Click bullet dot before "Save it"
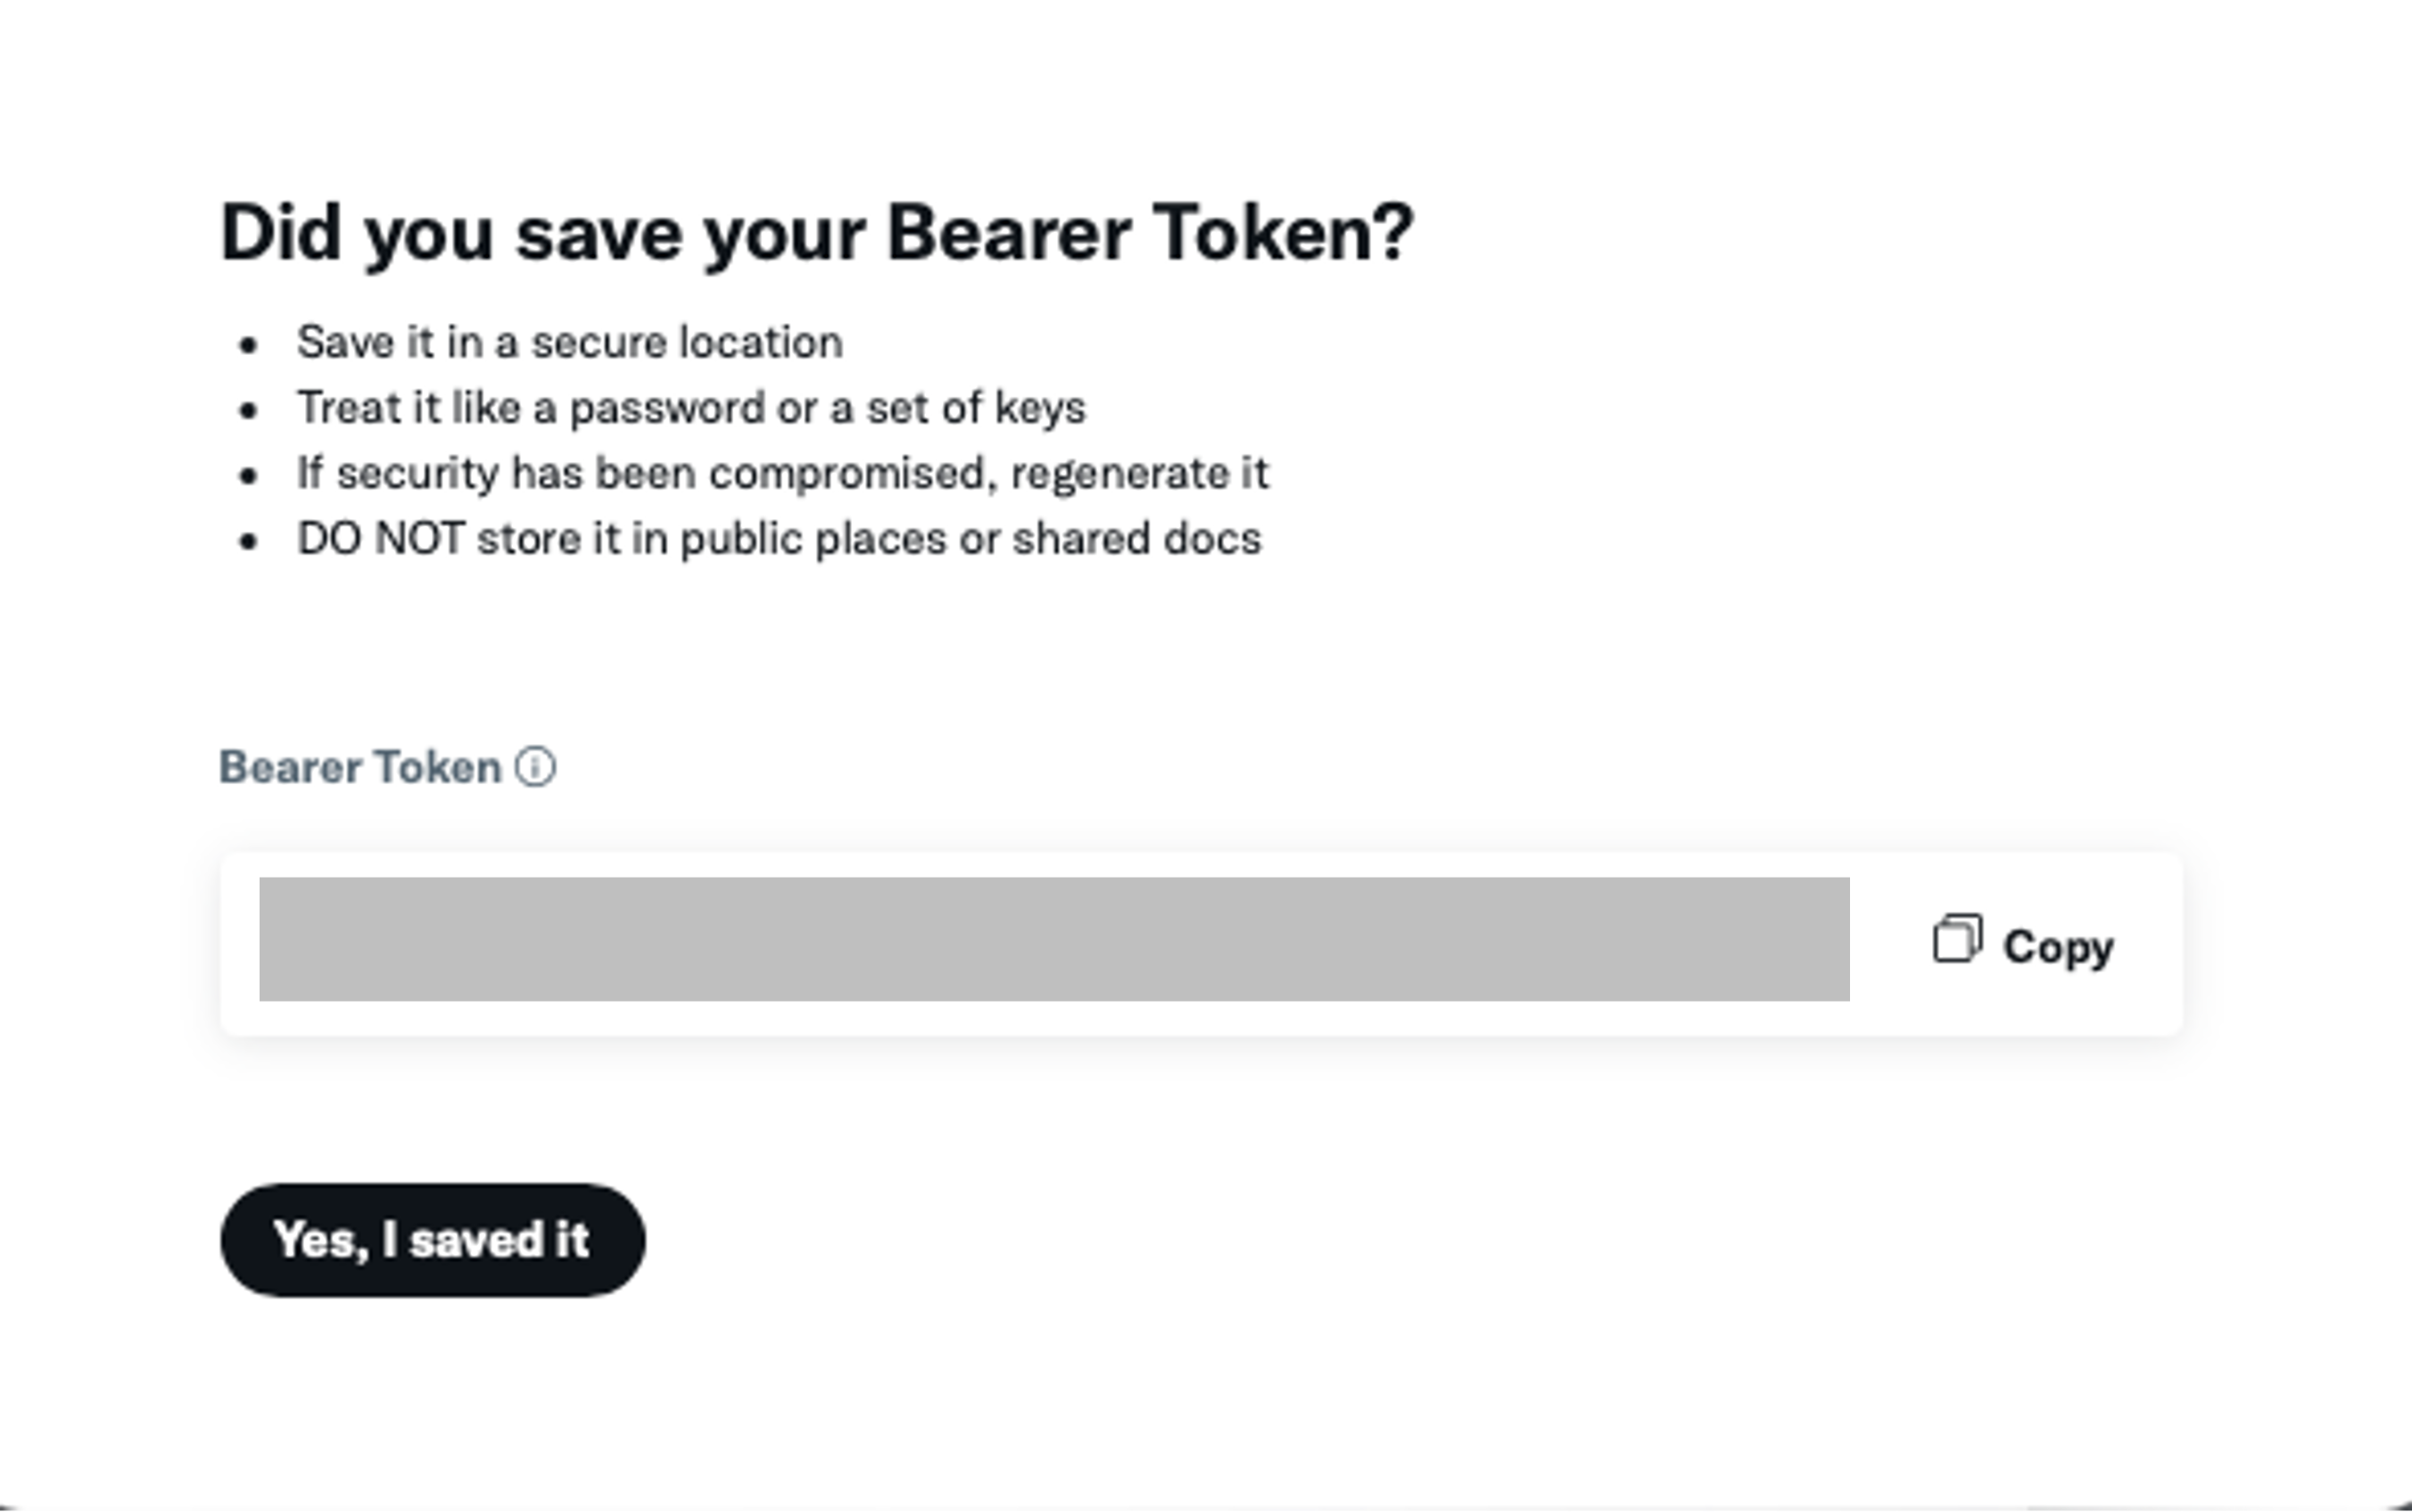 [x=249, y=346]
